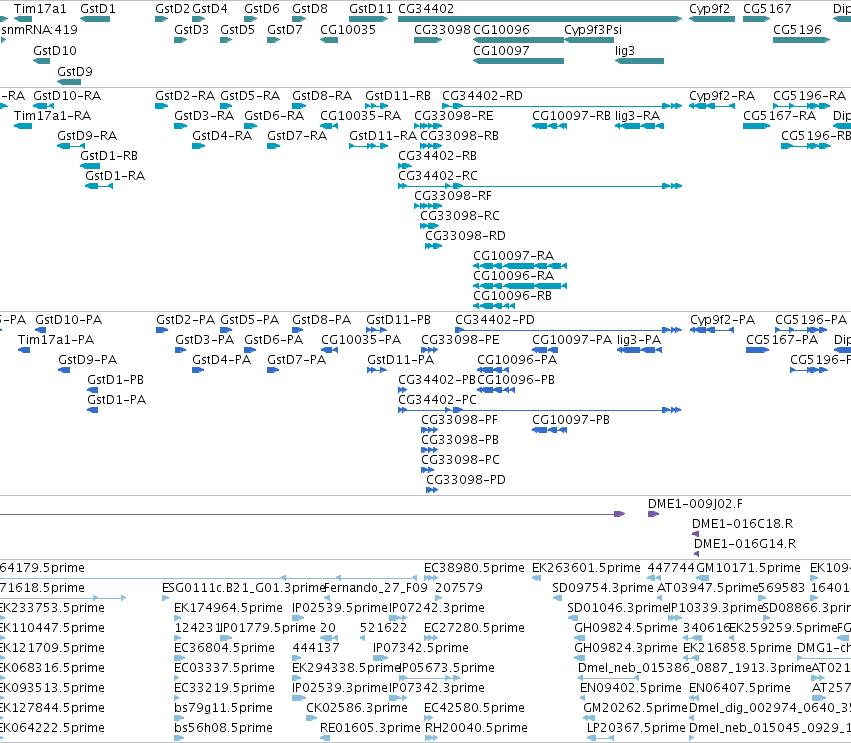This screenshot has height=743, width=851.
Task: Click the GstD9-PA protein label
Action: (x=87, y=360)
